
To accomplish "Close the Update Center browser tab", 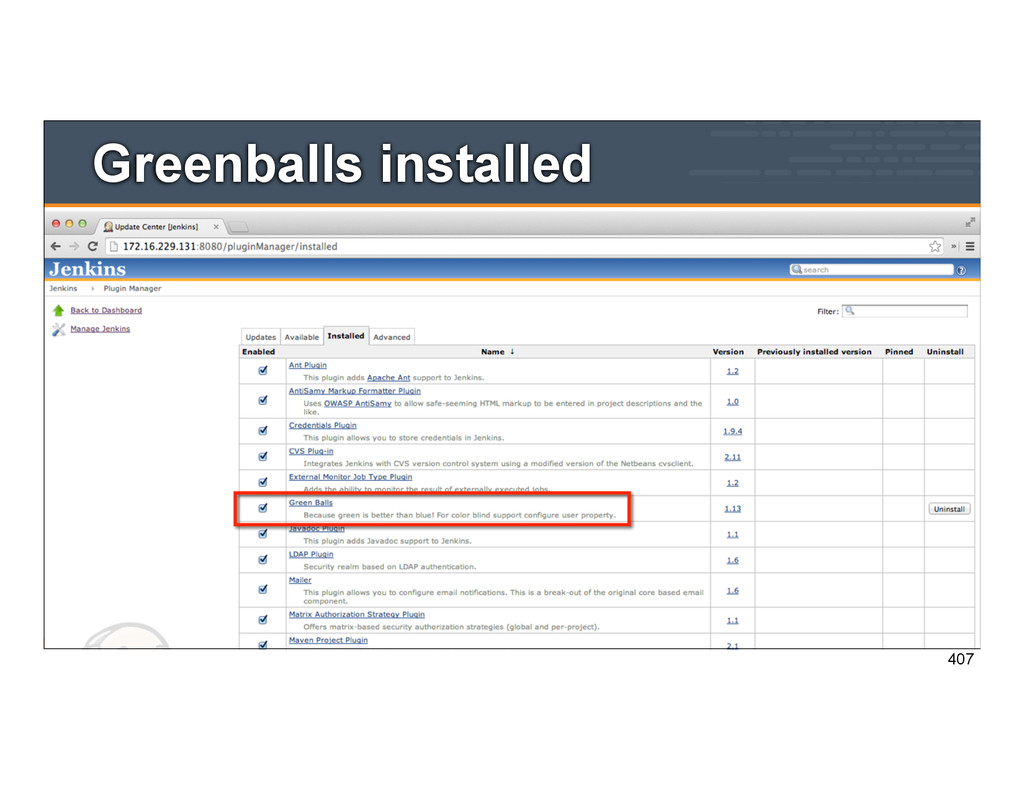I will click(x=216, y=227).
